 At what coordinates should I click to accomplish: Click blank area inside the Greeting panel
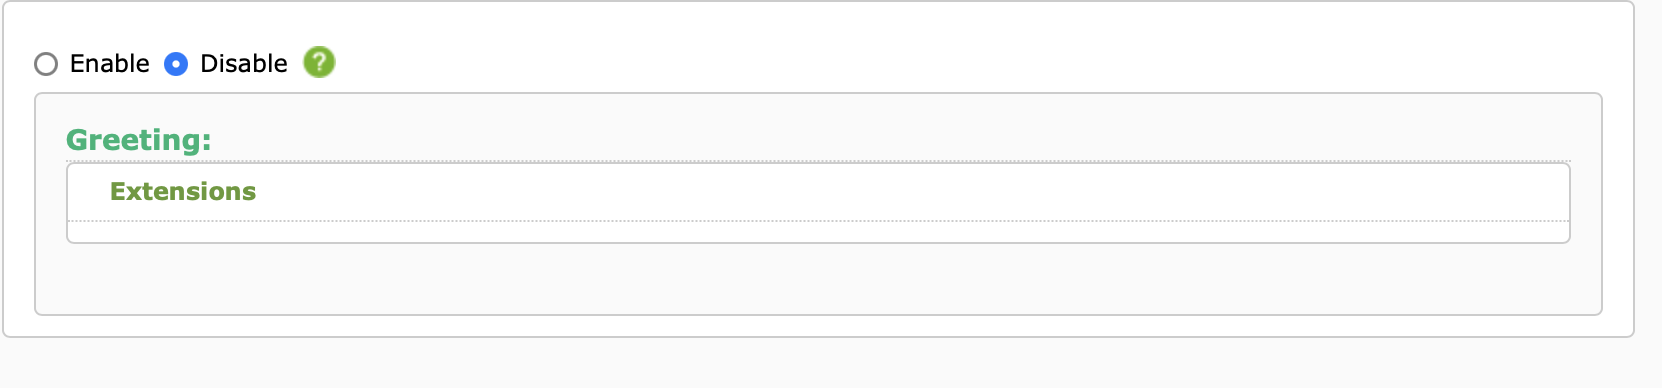point(818,278)
